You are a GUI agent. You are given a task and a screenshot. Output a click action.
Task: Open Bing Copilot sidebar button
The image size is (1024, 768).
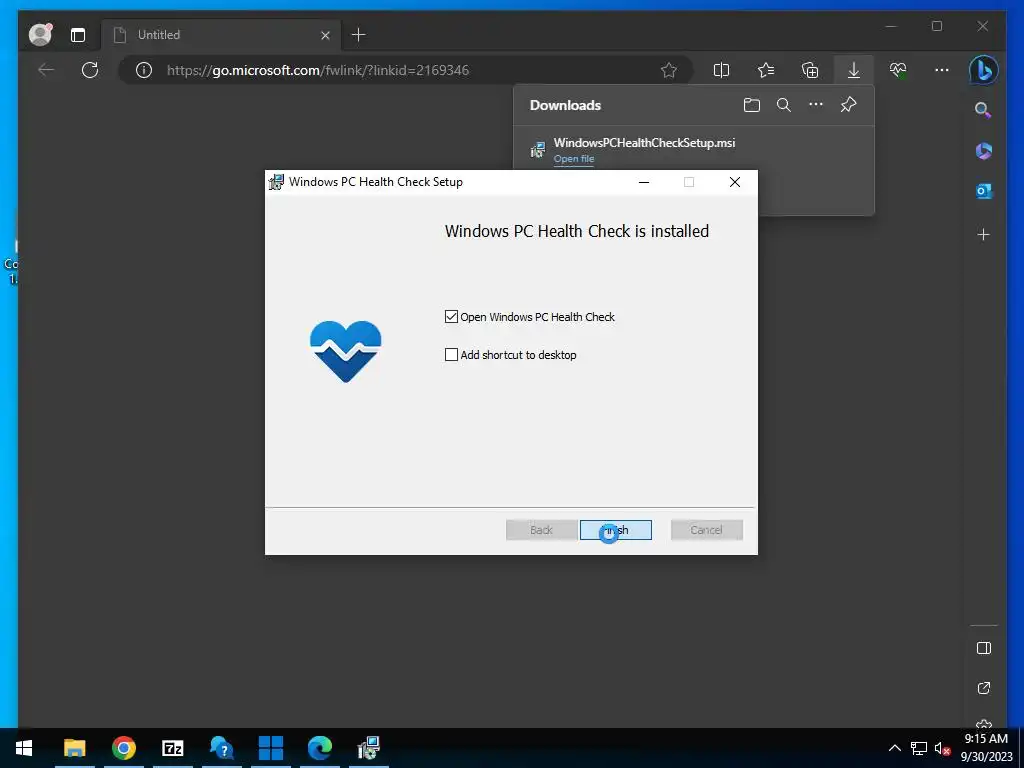(x=984, y=70)
